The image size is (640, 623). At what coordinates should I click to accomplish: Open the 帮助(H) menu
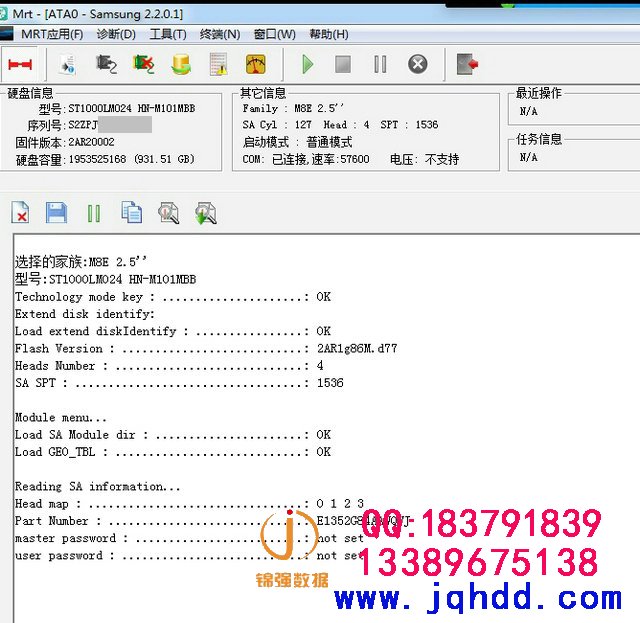pos(329,34)
